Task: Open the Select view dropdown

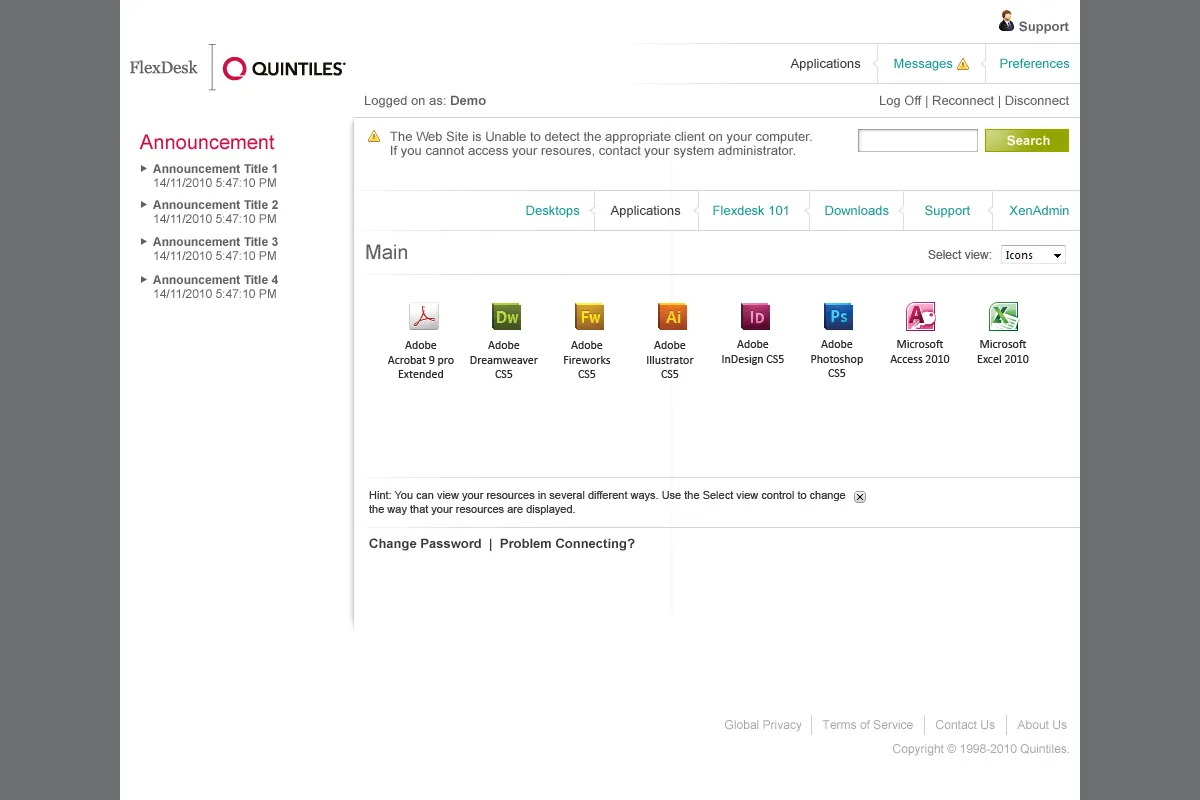Action: (x=1033, y=255)
